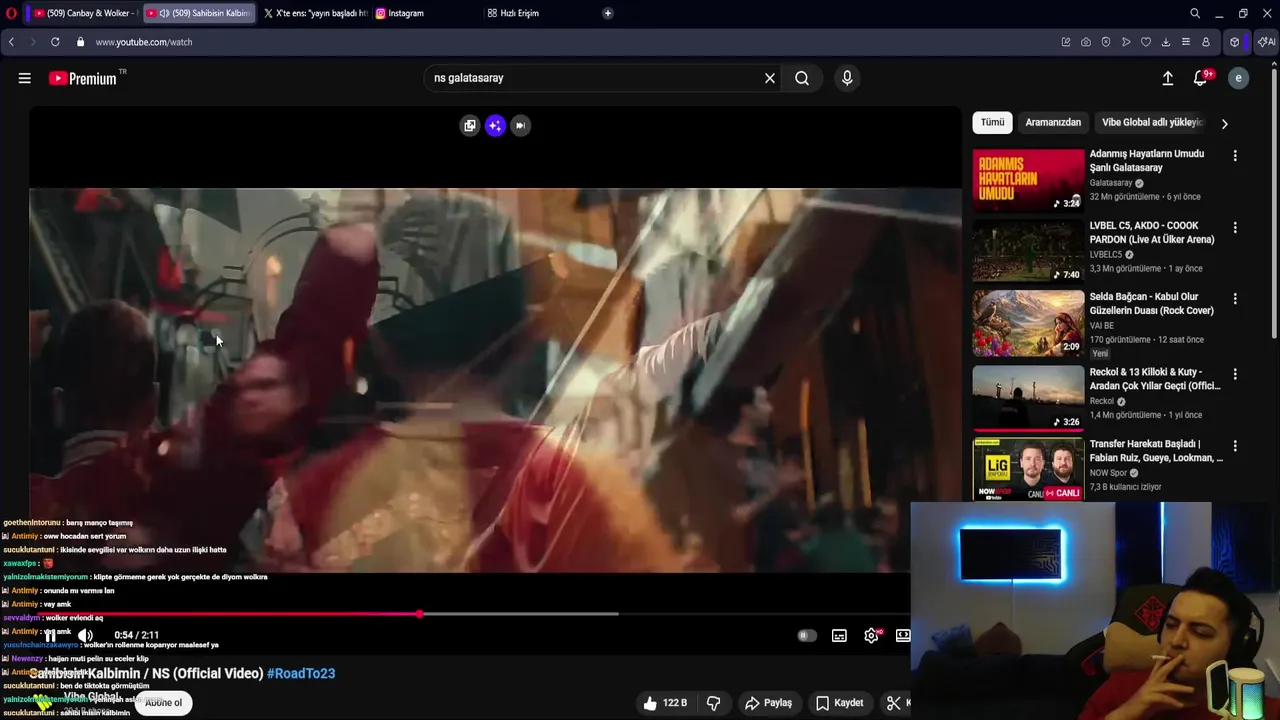Open YouTube notifications bell
This screenshot has height=720, width=1280.
point(1201,78)
